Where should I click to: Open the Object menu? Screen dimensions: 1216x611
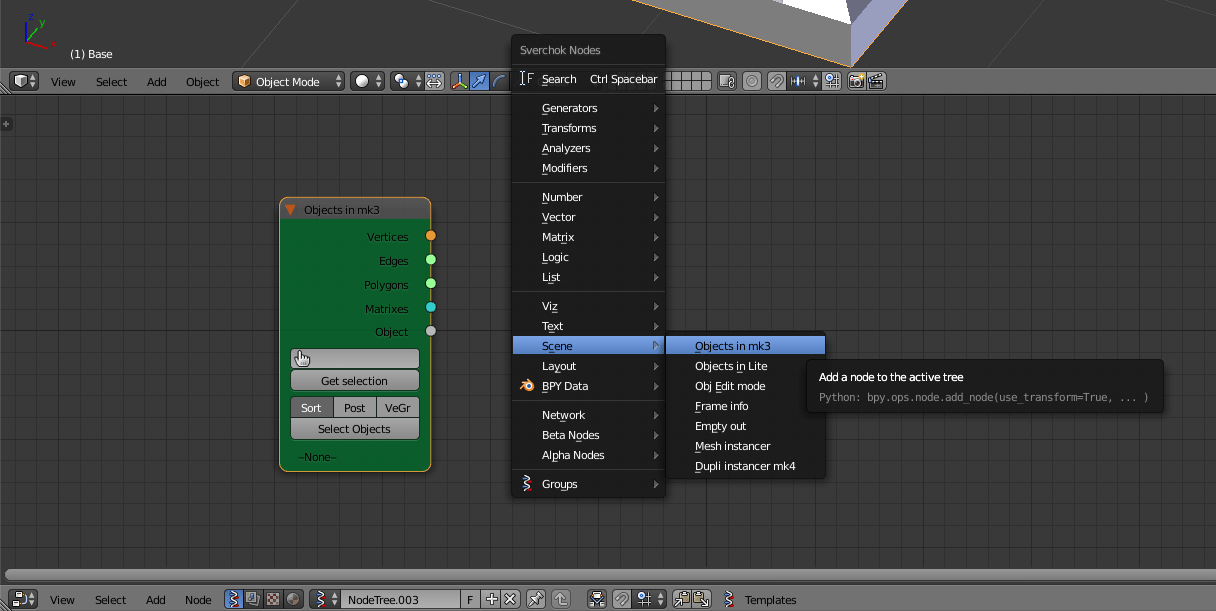pos(202,82)
